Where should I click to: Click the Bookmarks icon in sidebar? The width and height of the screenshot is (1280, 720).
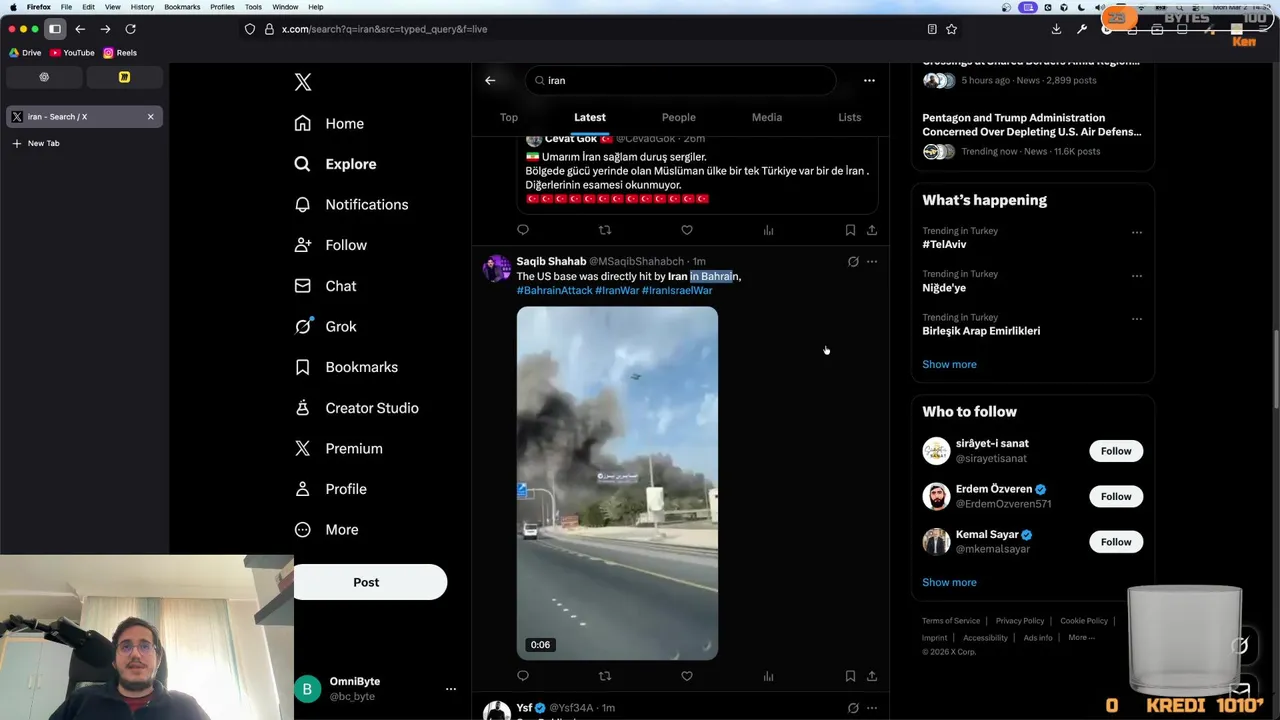[302, 367]
